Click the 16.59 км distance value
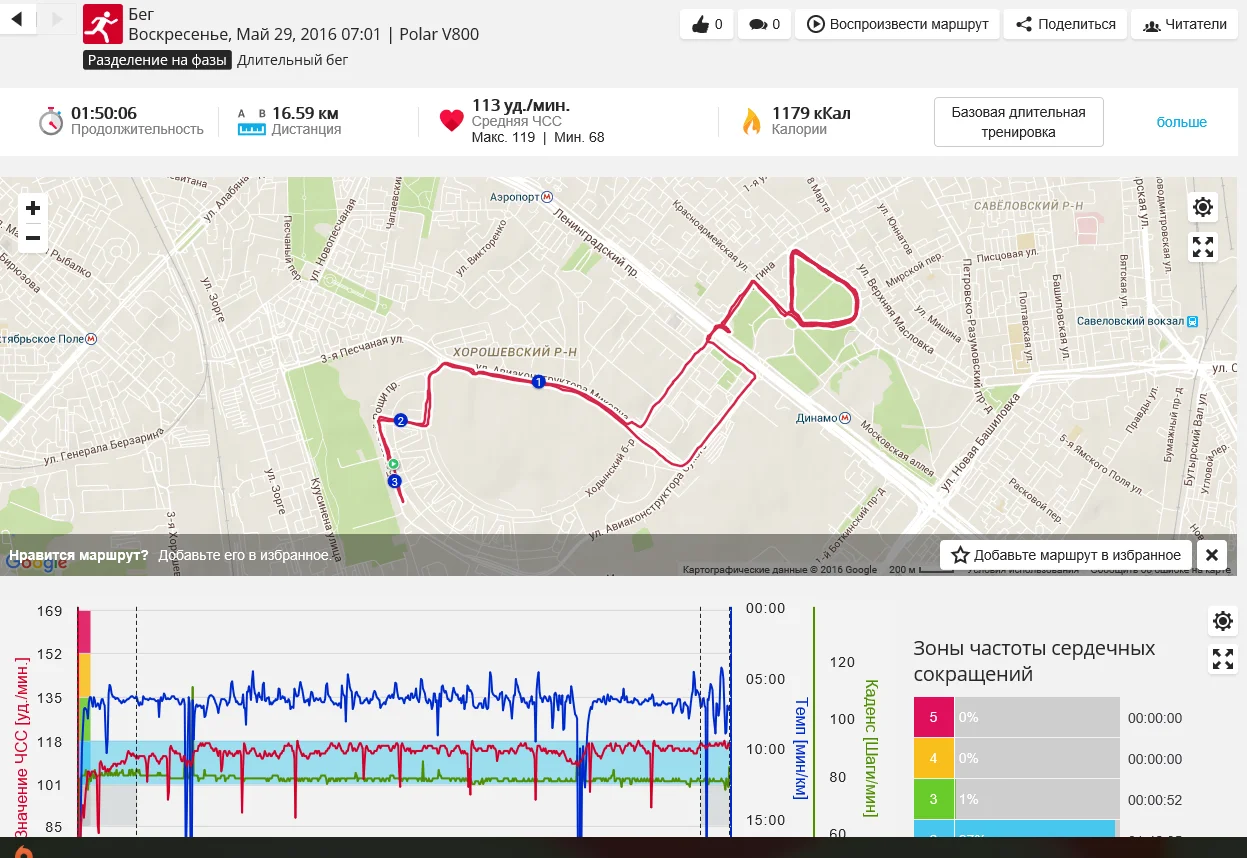This screenshot has height=858, width=1247. [305, 113]
